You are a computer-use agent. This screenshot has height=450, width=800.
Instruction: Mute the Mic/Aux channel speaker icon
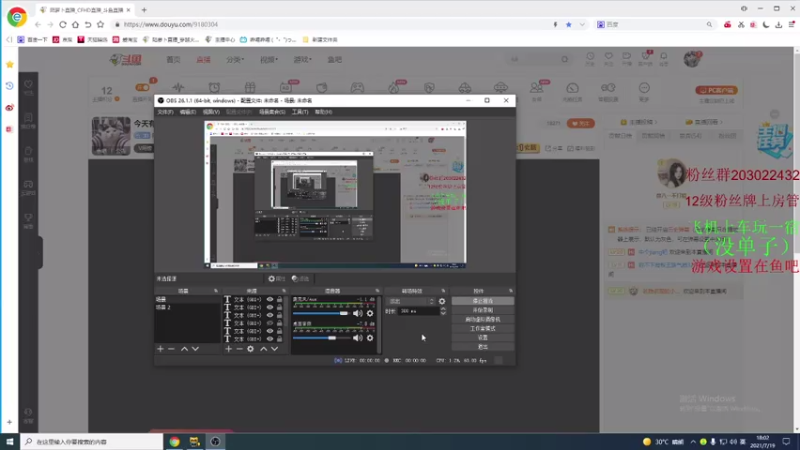pyautogui.click(x=358, y=313)
